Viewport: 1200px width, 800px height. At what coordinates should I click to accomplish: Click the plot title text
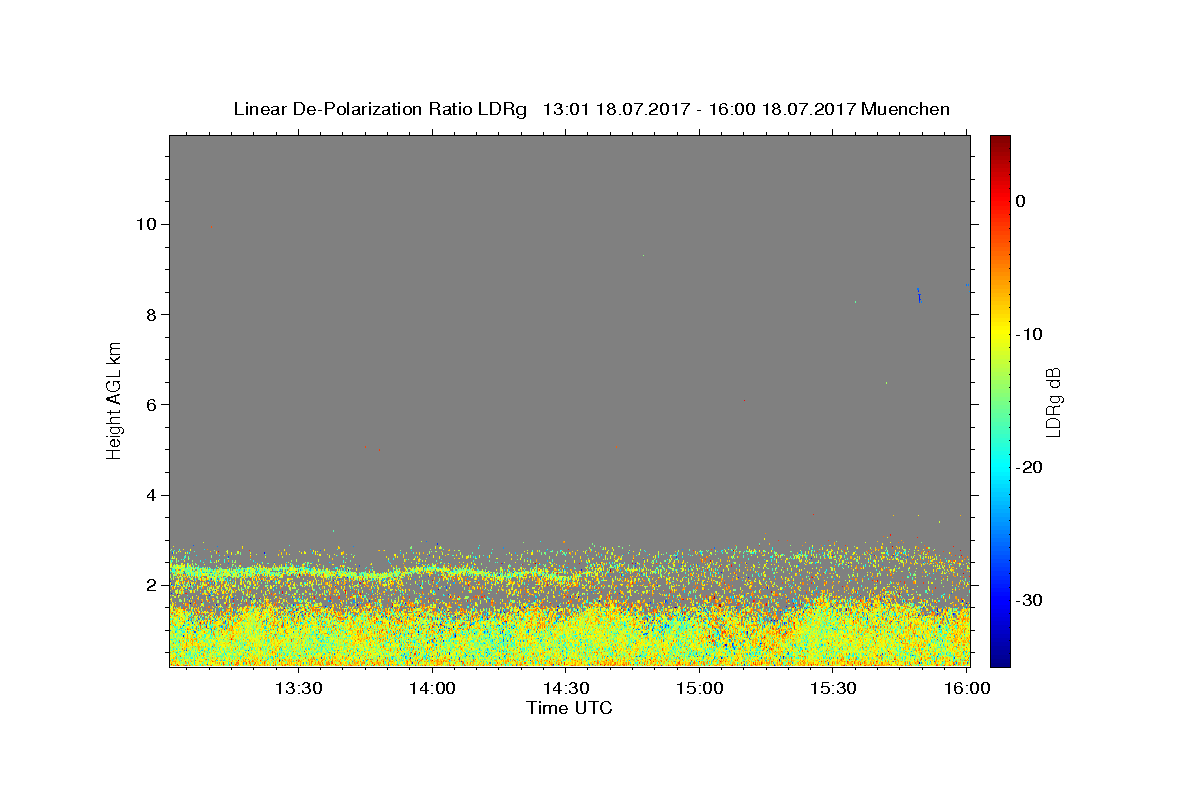(x=591, y=109)
